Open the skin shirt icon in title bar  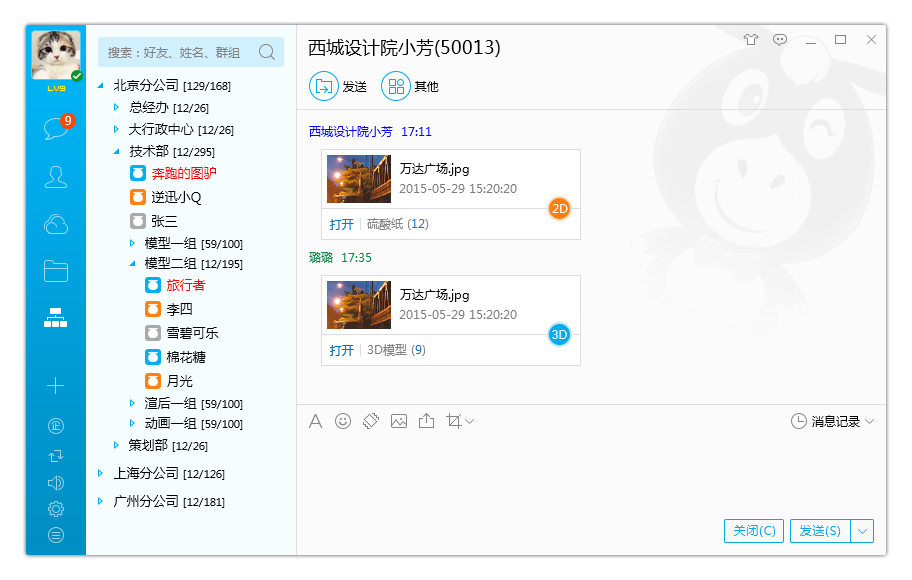point(751,40)
